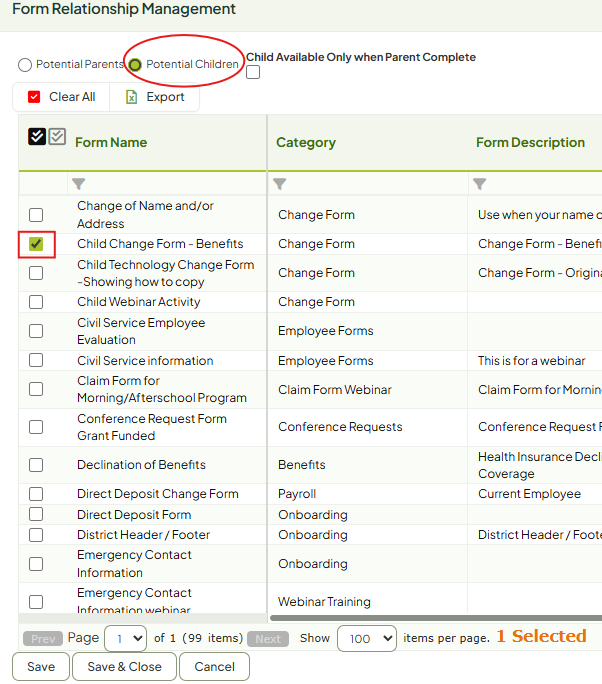Check Emergency Contact Information webinar row

[x=36, y=602]
